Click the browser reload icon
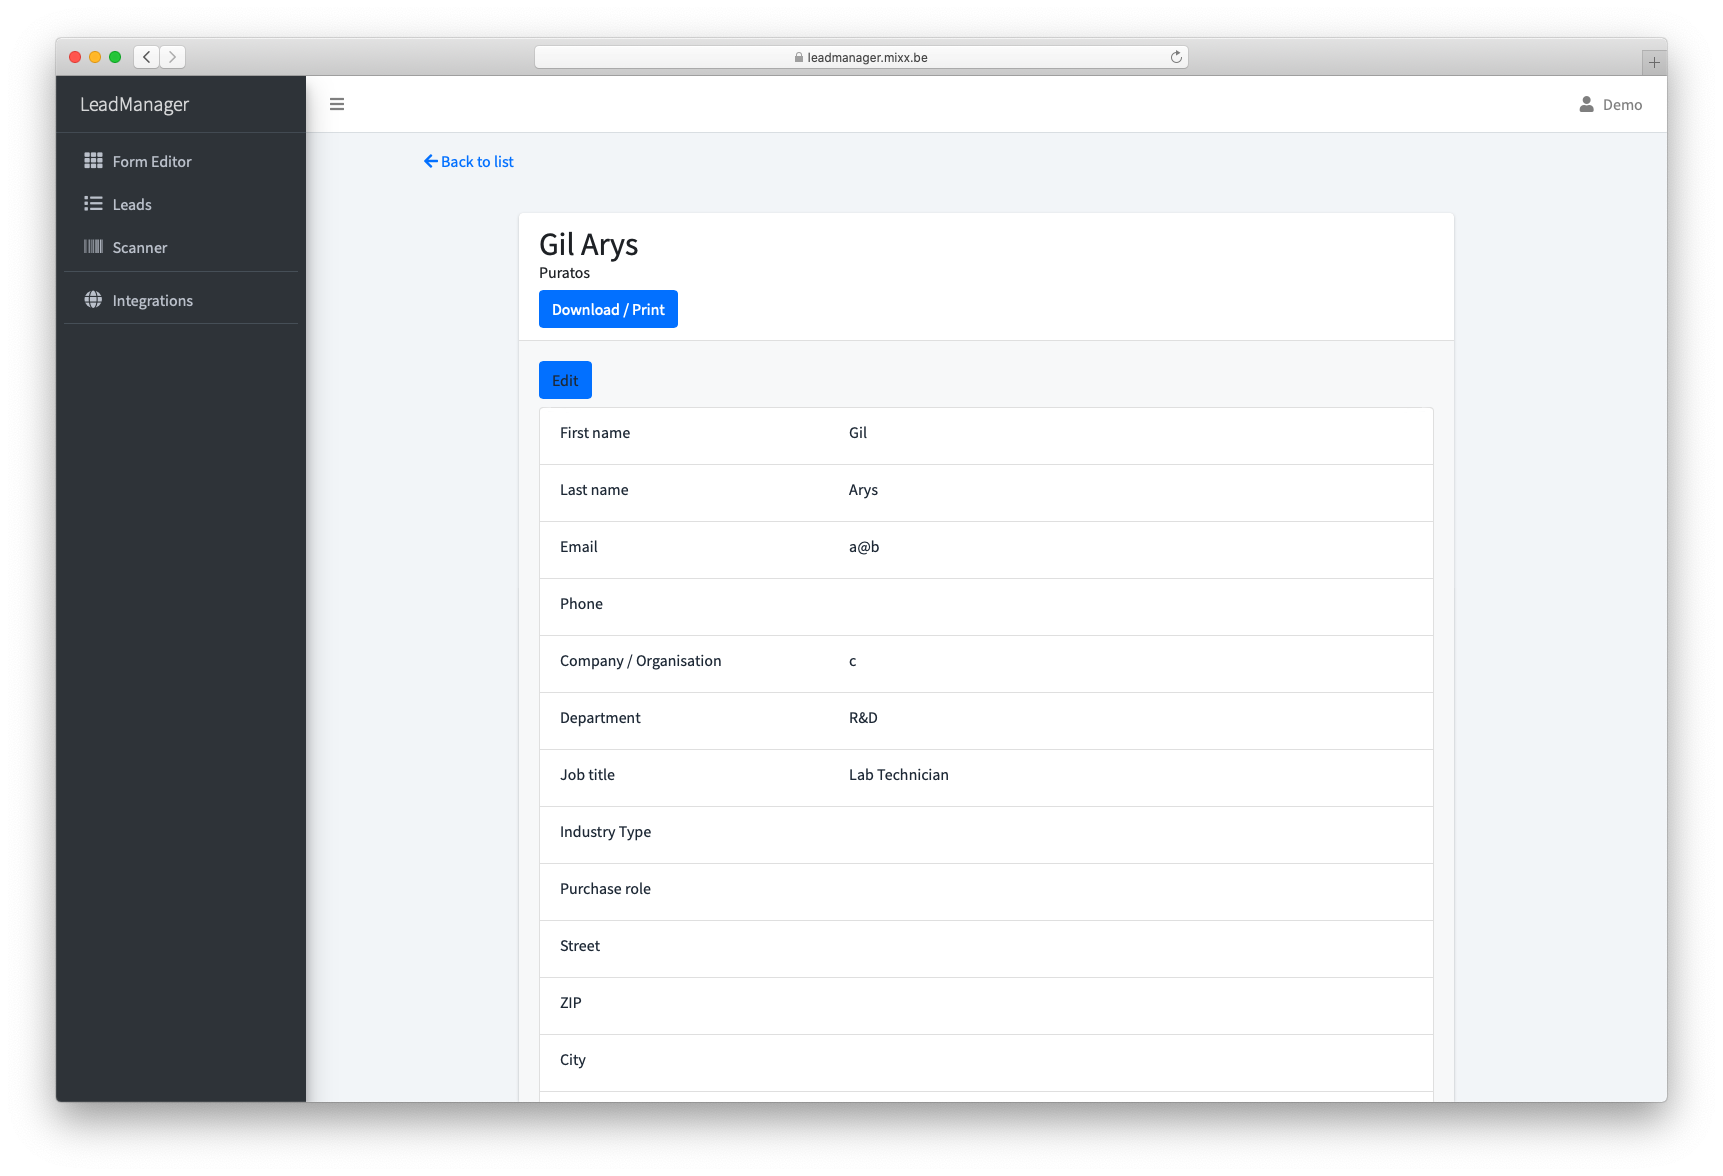This screenshot has width=1723, height=1176. tap(1176, 57)
